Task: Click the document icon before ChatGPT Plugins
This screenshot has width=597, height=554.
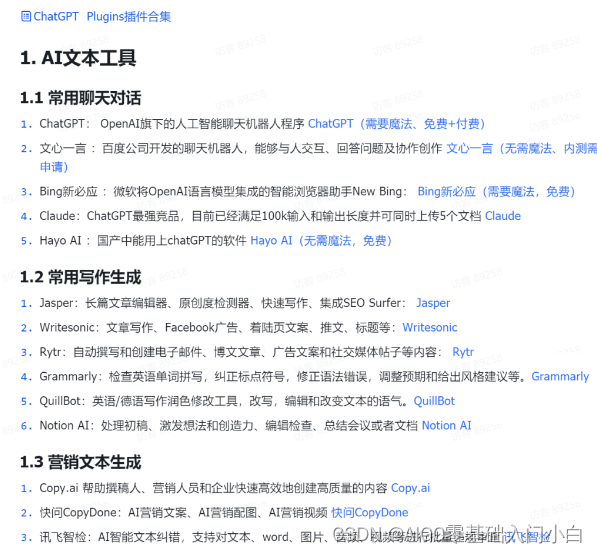Action: [26, 16]
